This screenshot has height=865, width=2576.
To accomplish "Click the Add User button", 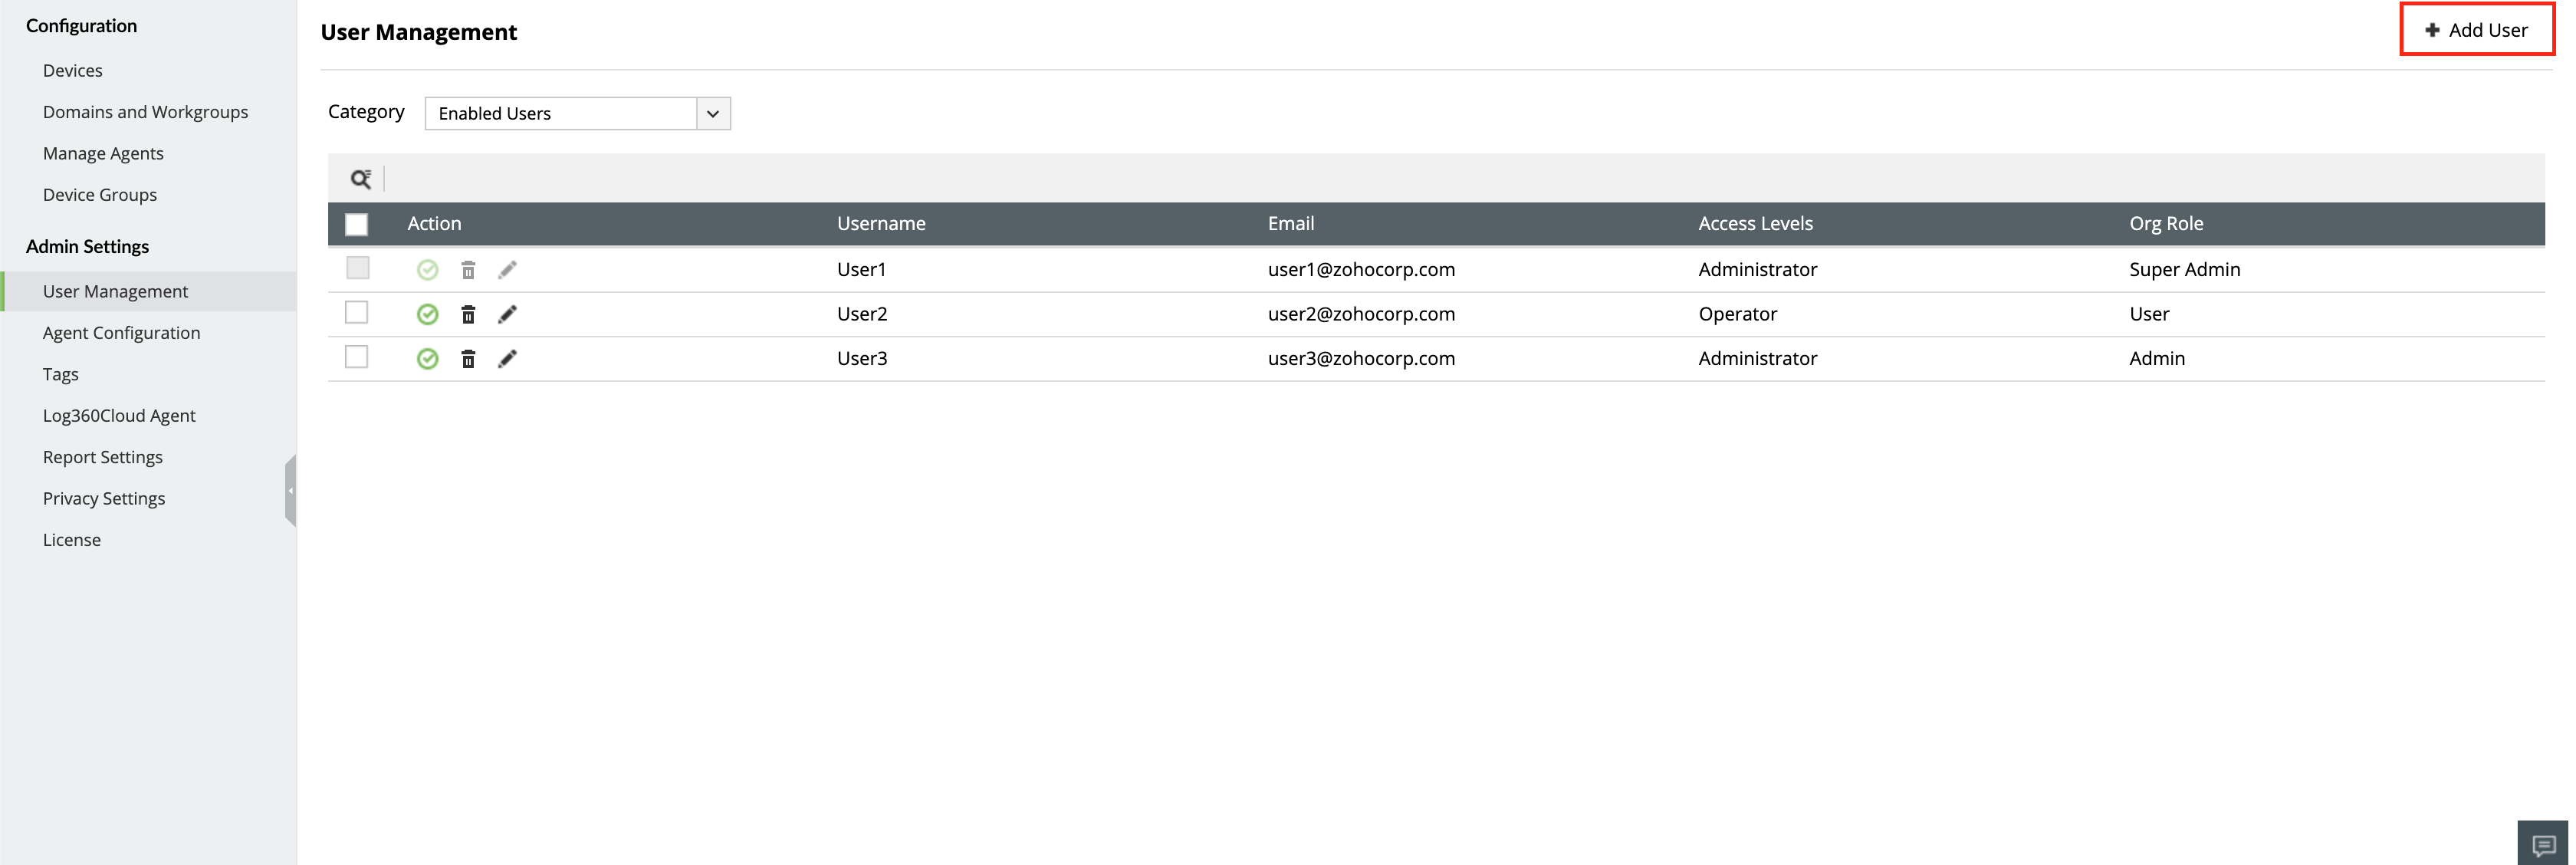I will point(2477,29).
